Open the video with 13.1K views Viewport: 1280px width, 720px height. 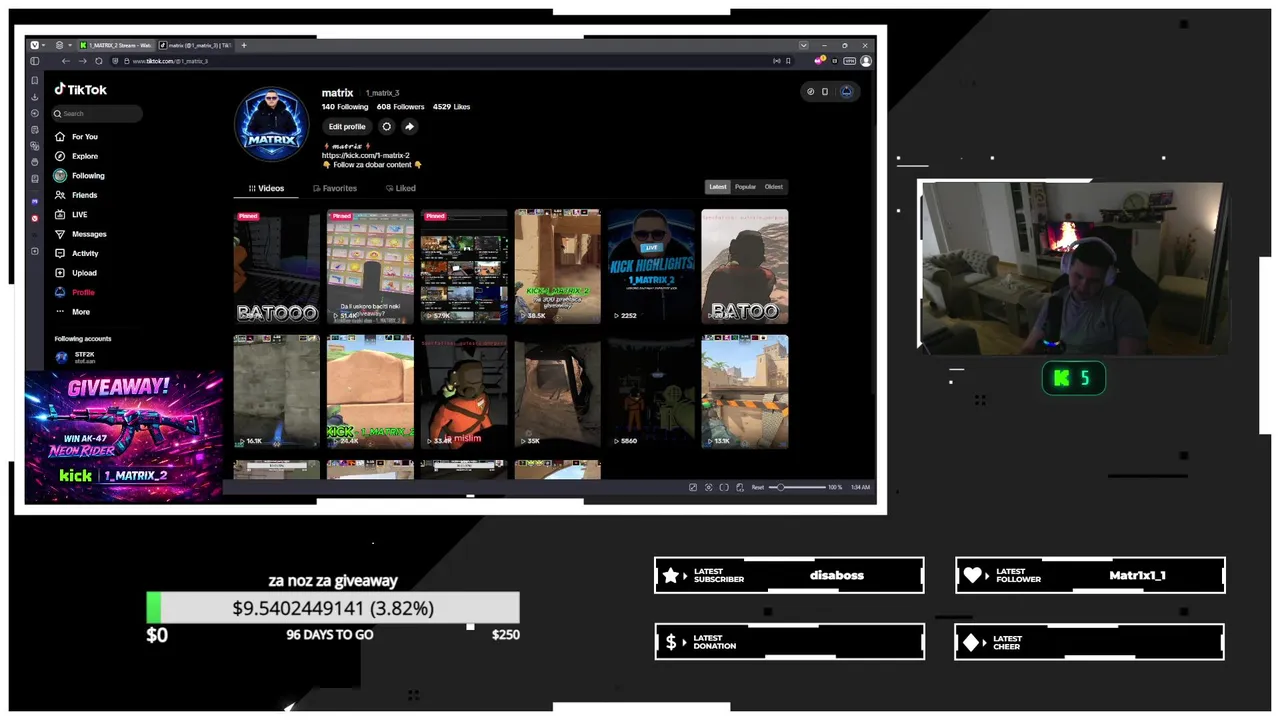click(x=745, y=391)
